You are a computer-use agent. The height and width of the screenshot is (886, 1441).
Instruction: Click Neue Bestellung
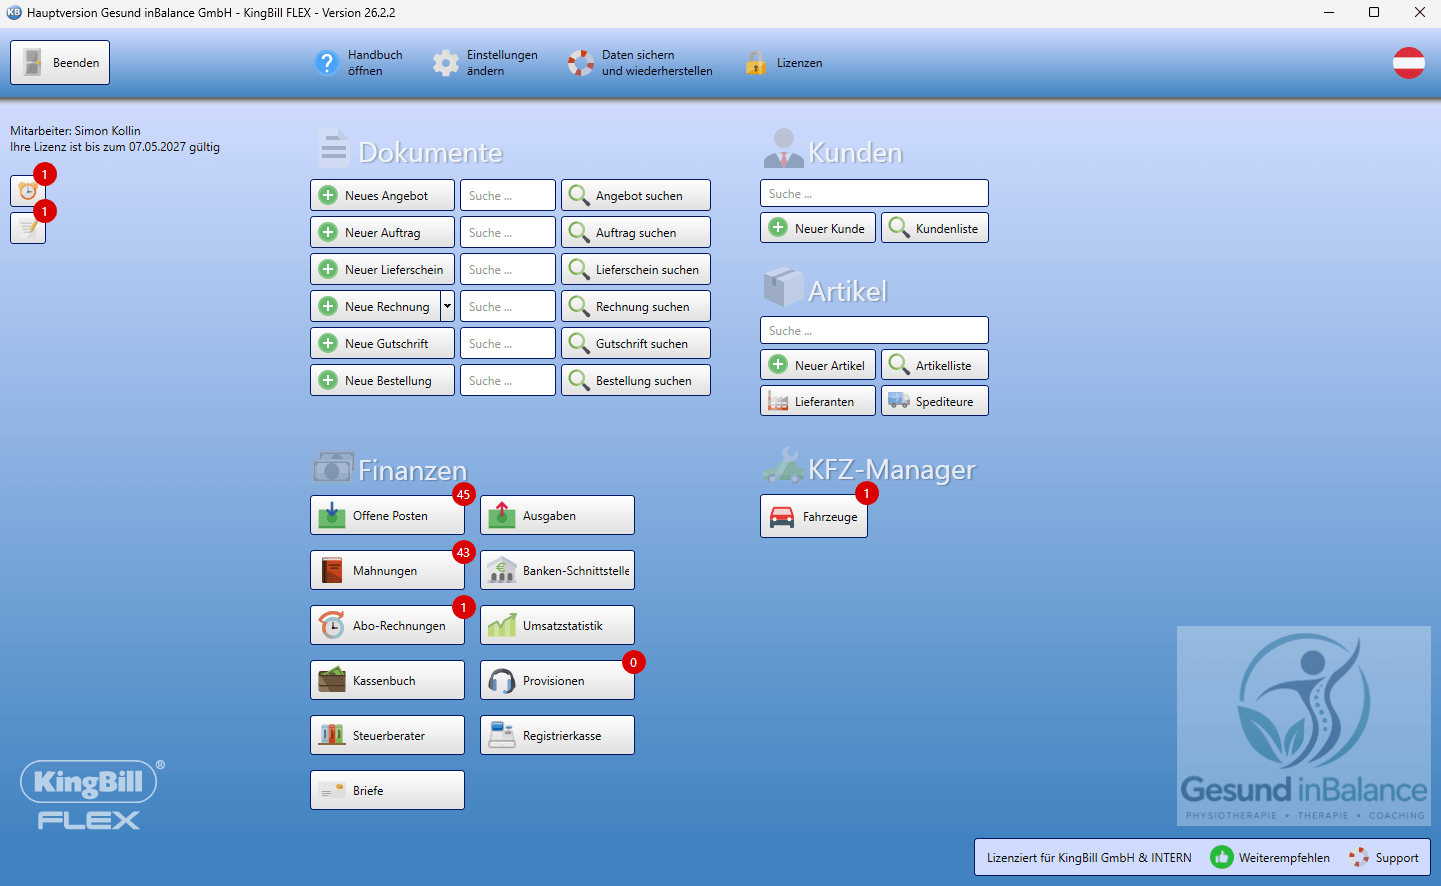click(x=382, y=380)
